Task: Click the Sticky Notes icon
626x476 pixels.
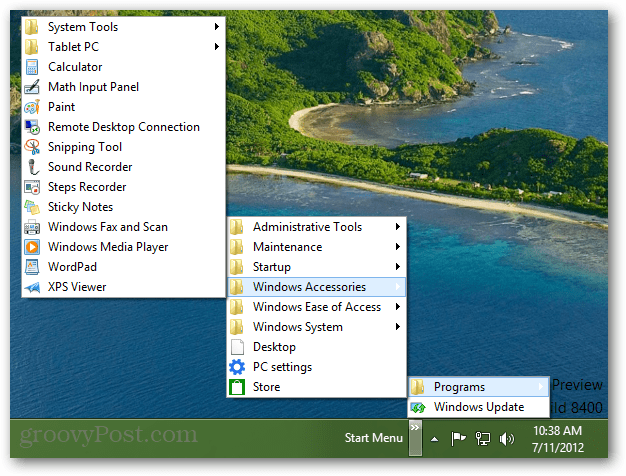Action: pyautogui.click(x=32, y=207)
